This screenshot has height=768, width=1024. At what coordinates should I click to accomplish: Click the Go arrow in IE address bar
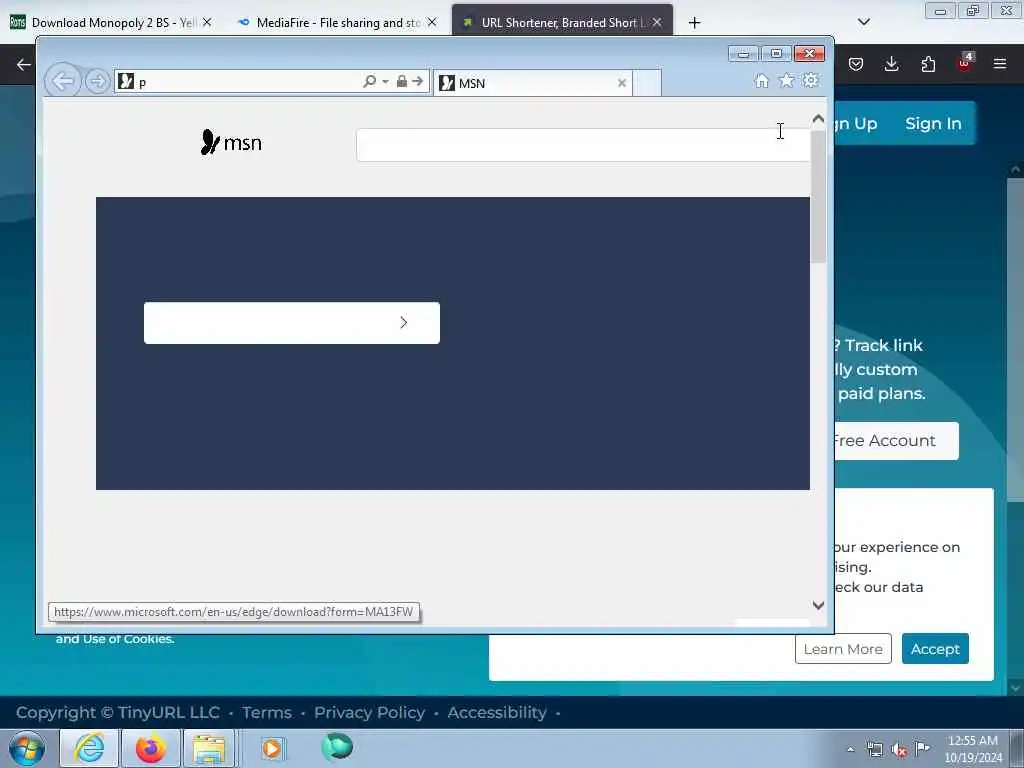(418, 81)
